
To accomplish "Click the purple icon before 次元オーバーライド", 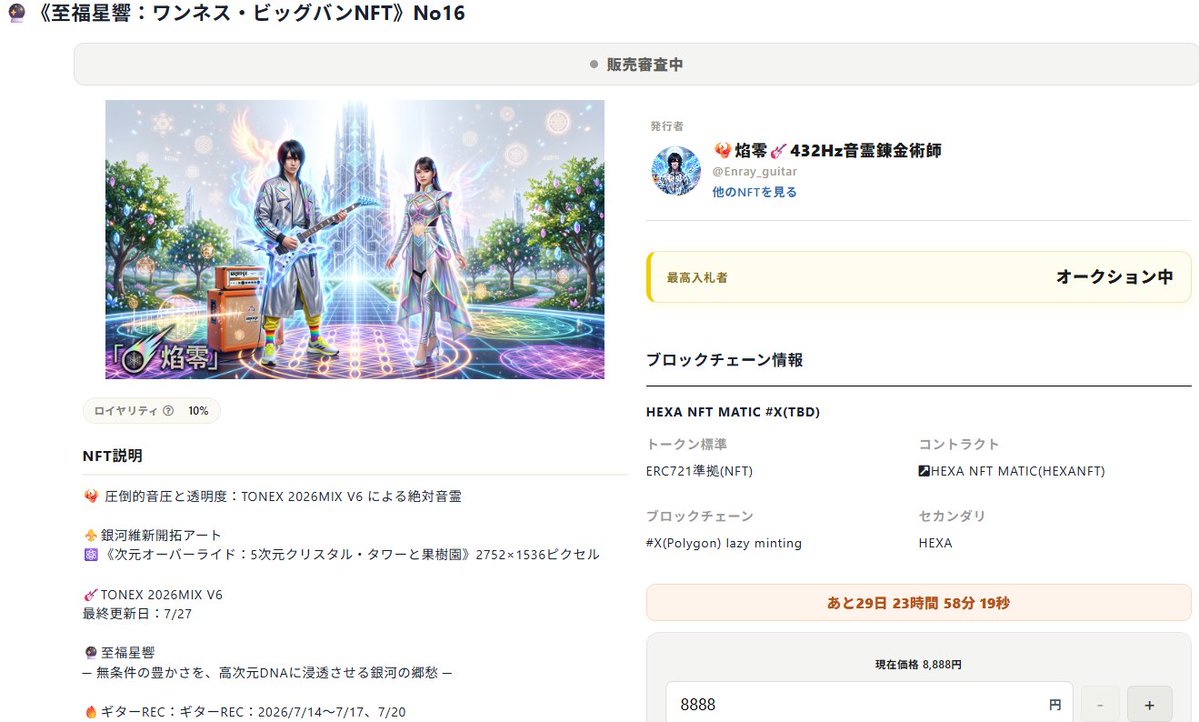I will [91, 555].
